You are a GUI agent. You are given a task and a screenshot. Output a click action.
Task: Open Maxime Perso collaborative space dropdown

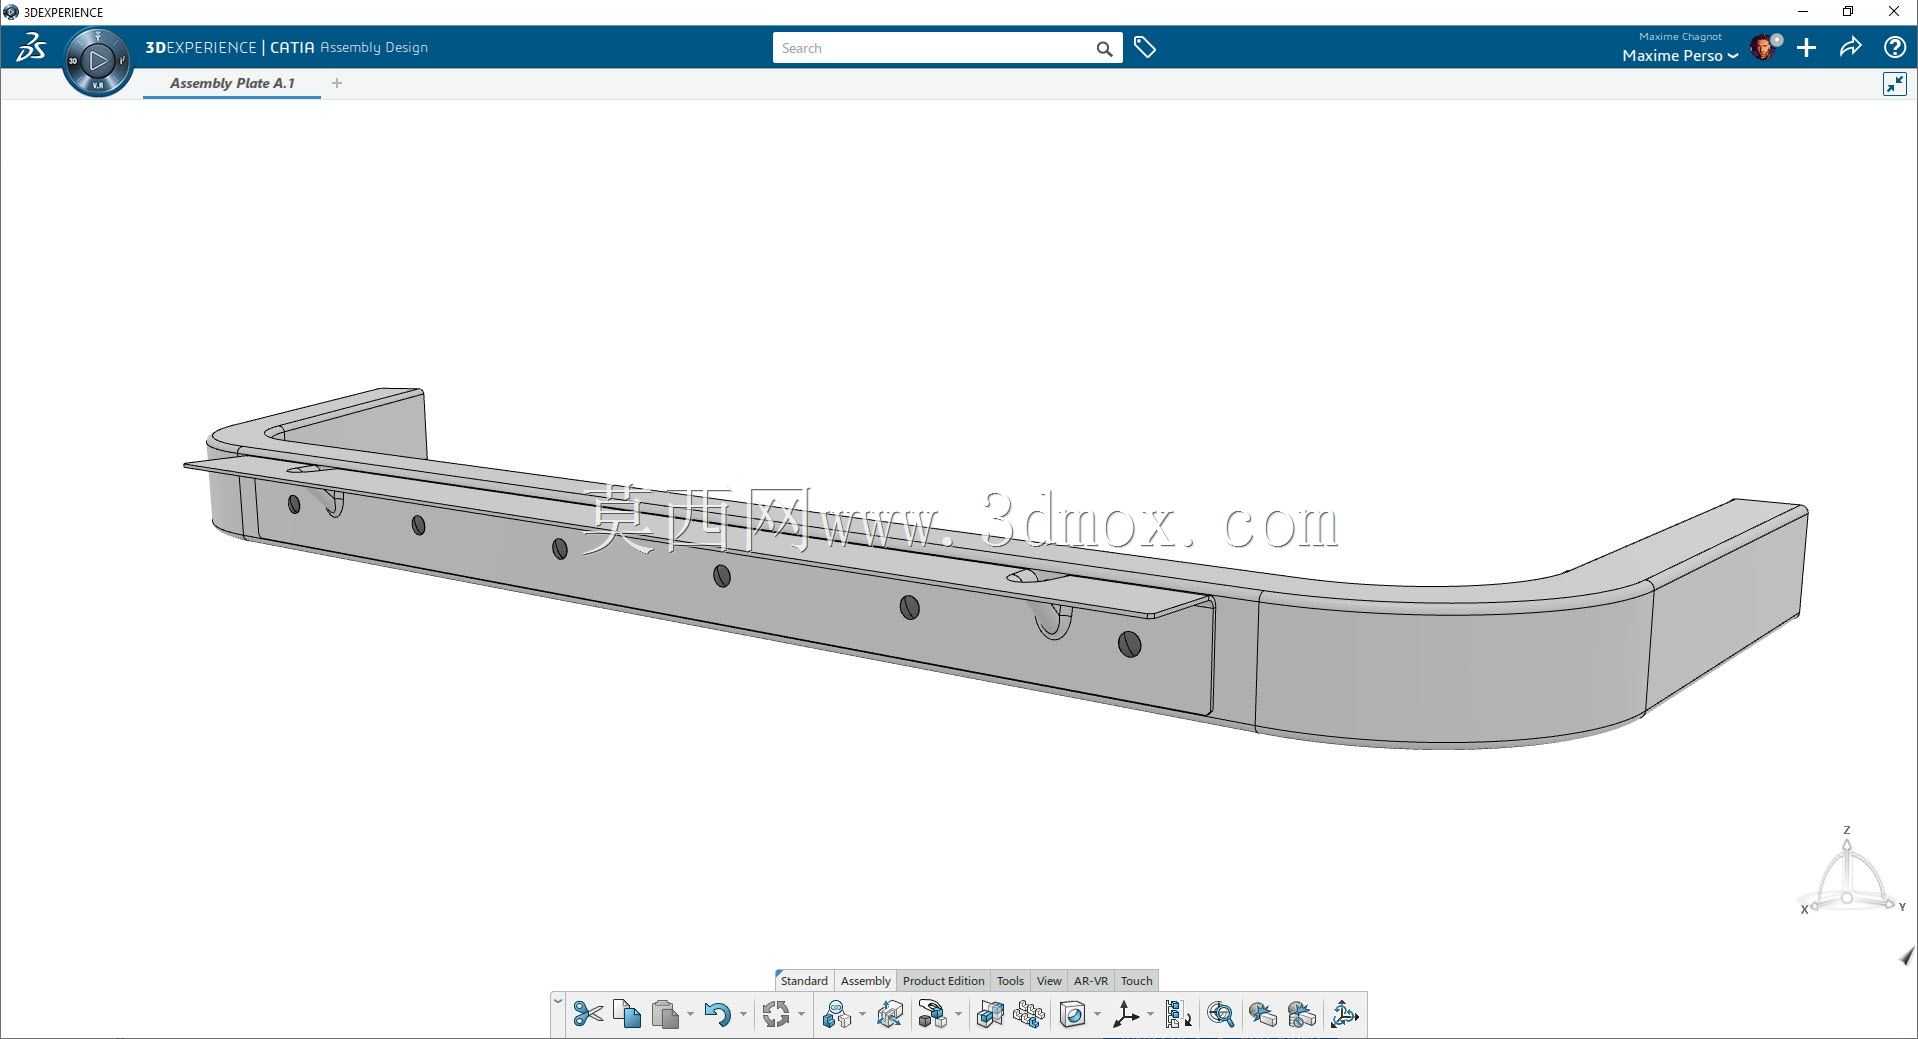click(1680, 56)
